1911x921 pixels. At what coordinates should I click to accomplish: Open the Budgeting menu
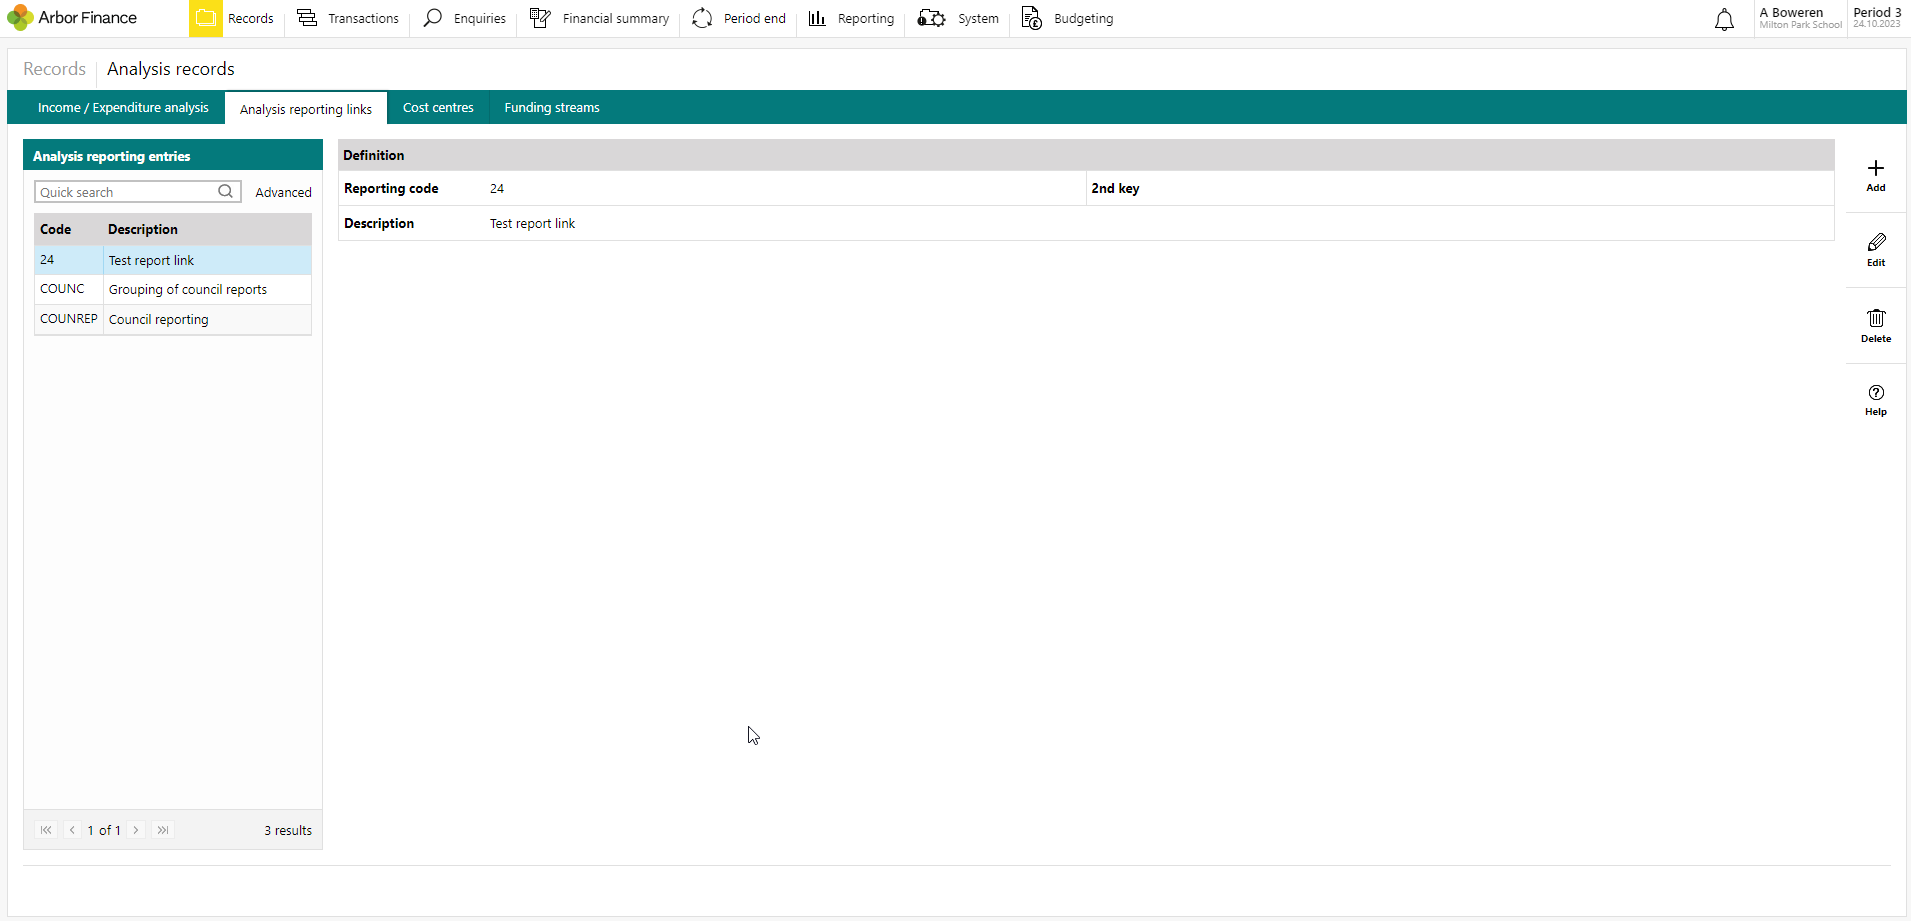pyautogui.click(x=1083, y=18)
